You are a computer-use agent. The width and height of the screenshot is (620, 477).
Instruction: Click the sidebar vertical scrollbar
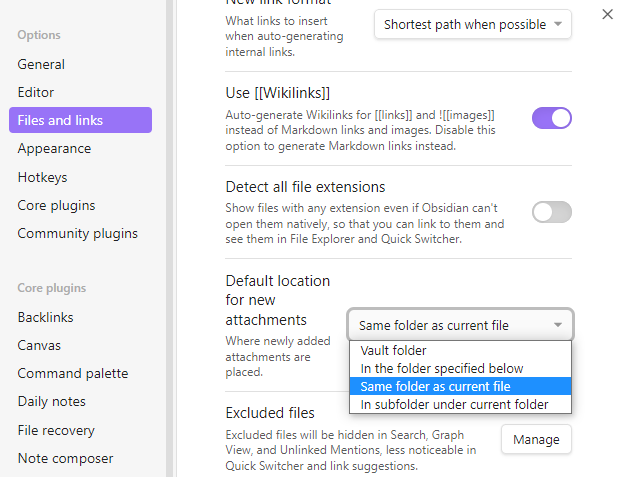tap(170, 238)
